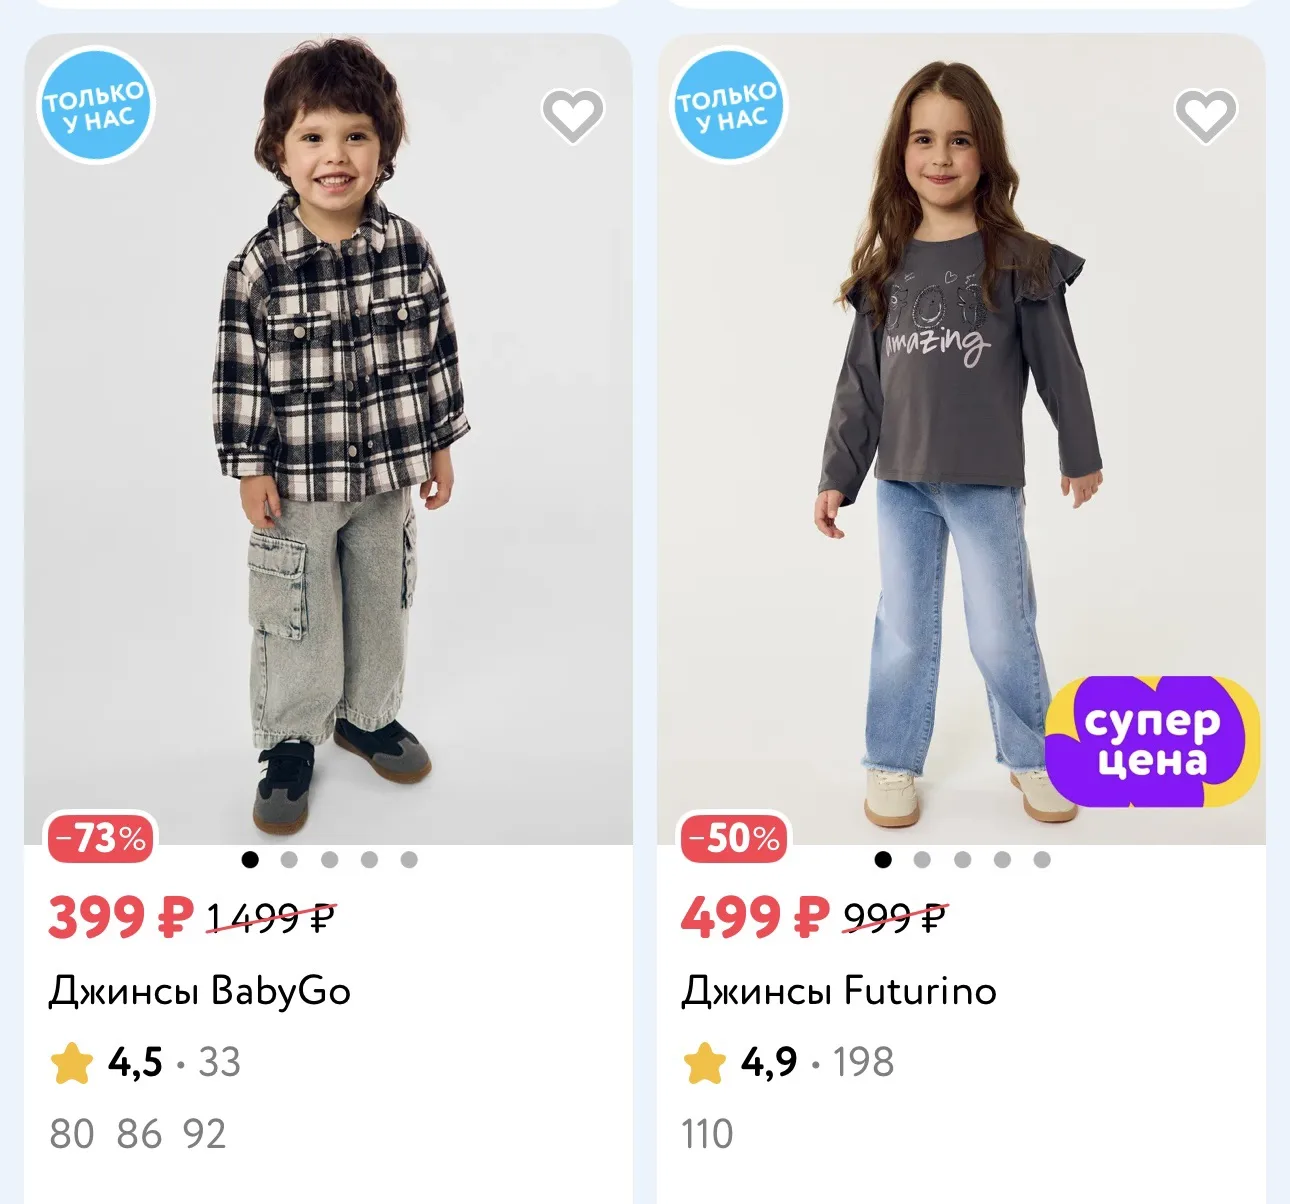
Task: Open the Джинсы BabyGo product title
Action: coord(200,991)
